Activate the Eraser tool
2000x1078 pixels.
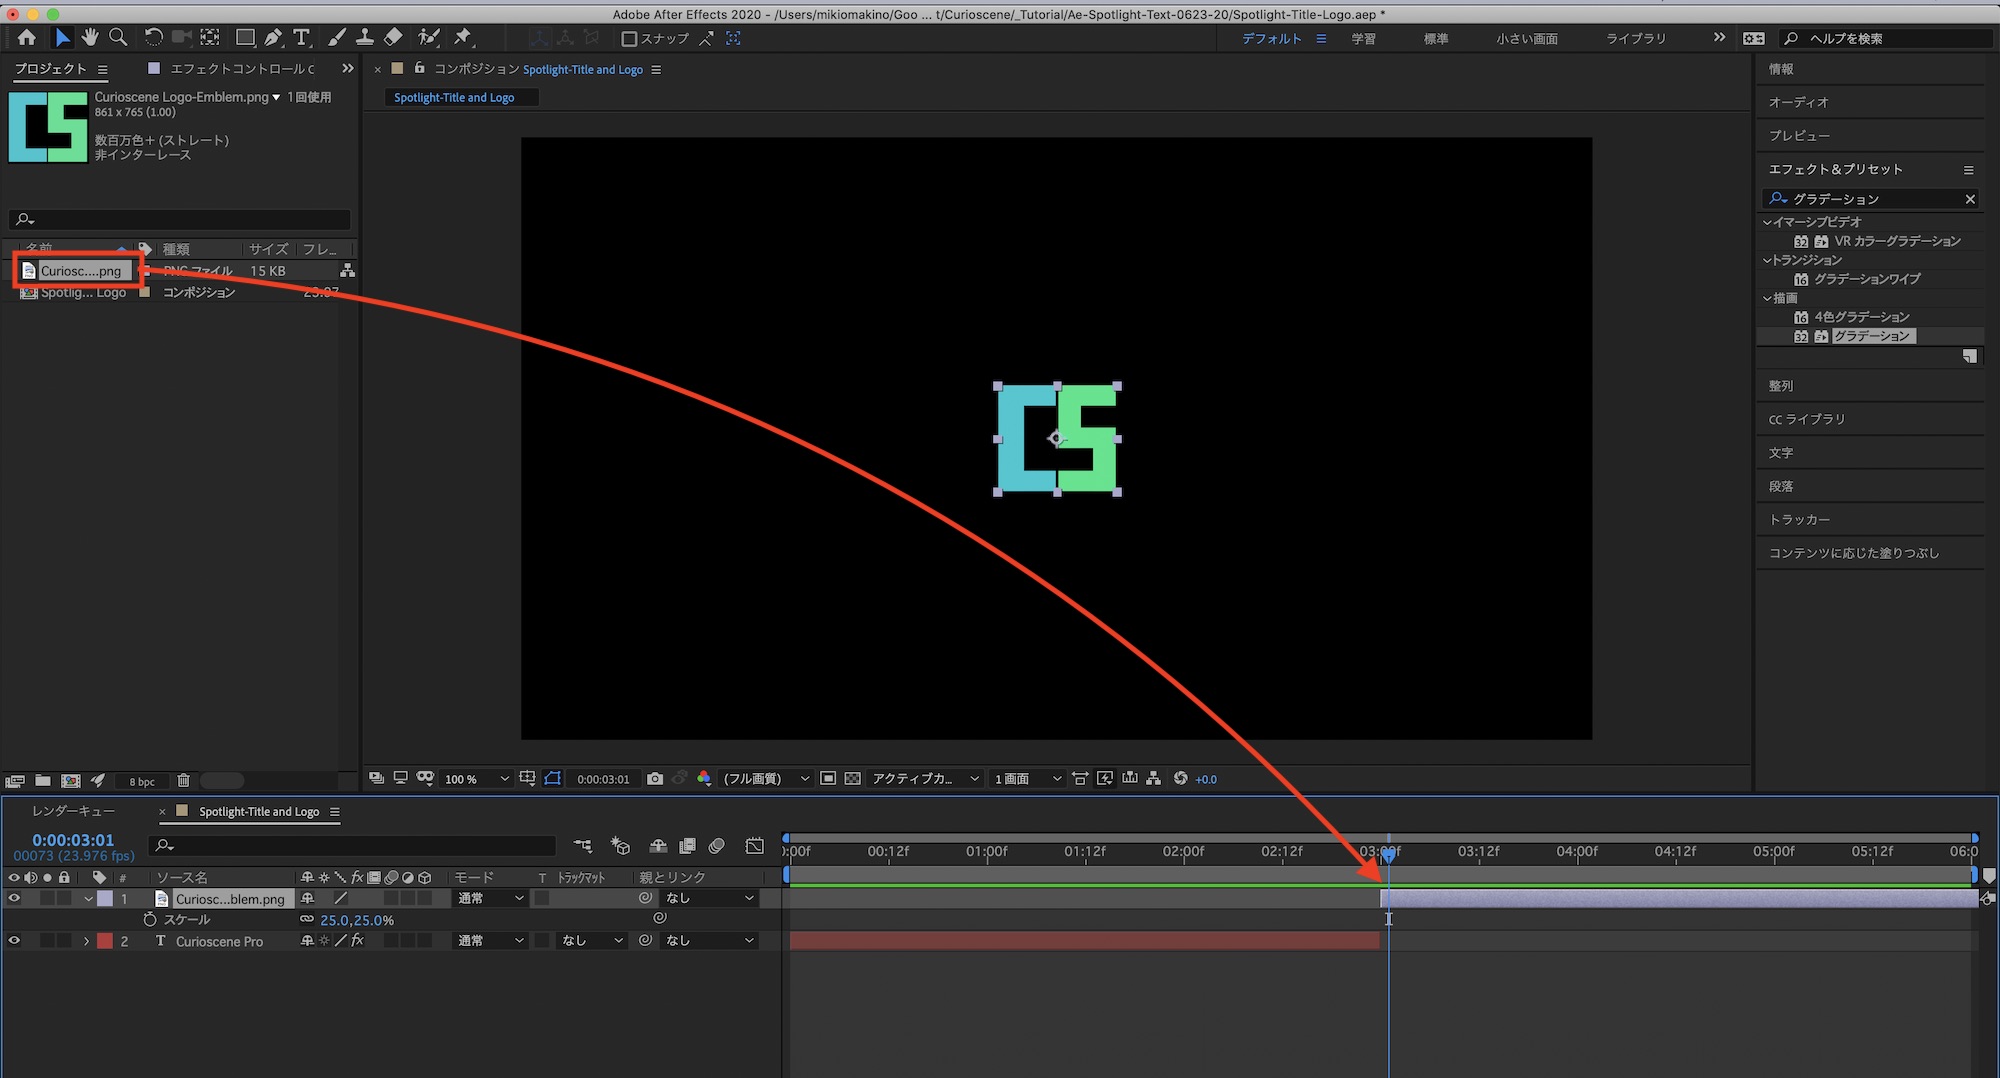click(393, 38)
